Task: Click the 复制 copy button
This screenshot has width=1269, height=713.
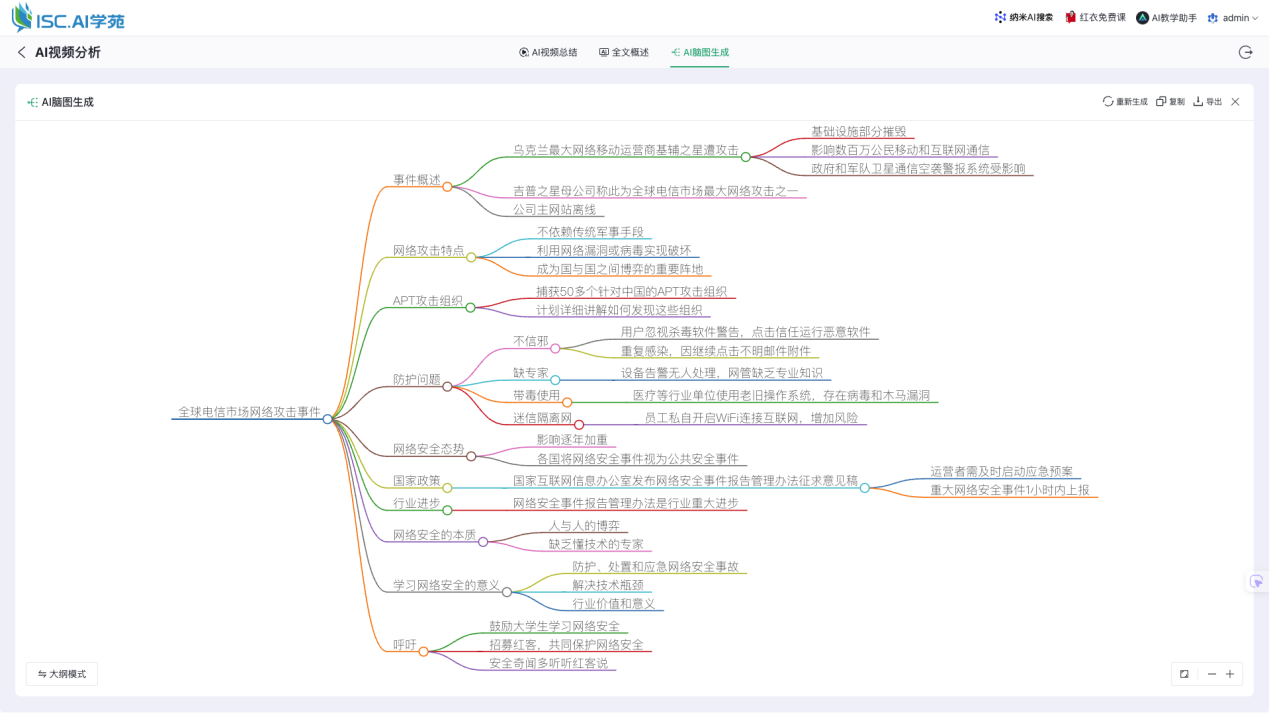Action: pyautogui.click(x=1170, y=102)
